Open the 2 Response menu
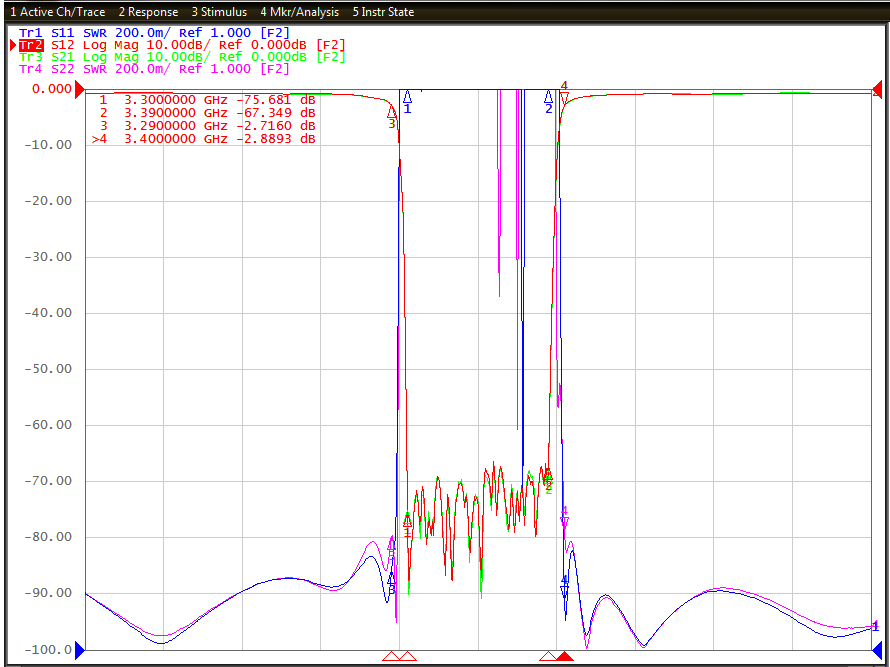The width and height of the screenshot is (890, 667). click(148, 12)
